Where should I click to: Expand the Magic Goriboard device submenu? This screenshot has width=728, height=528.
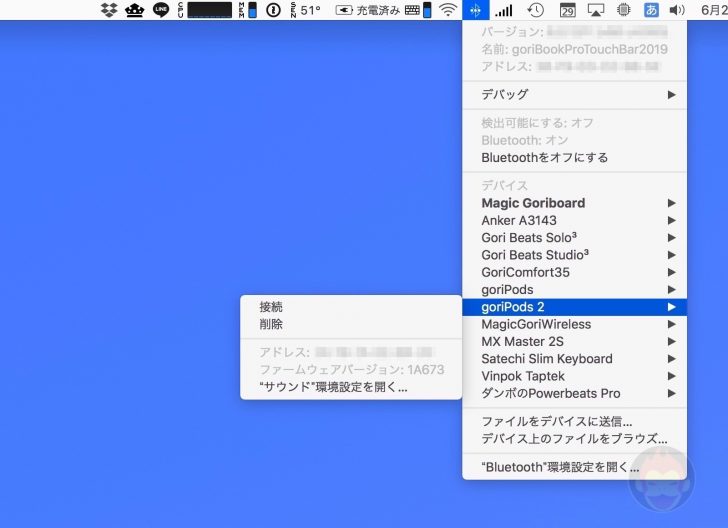pos(575,203)
